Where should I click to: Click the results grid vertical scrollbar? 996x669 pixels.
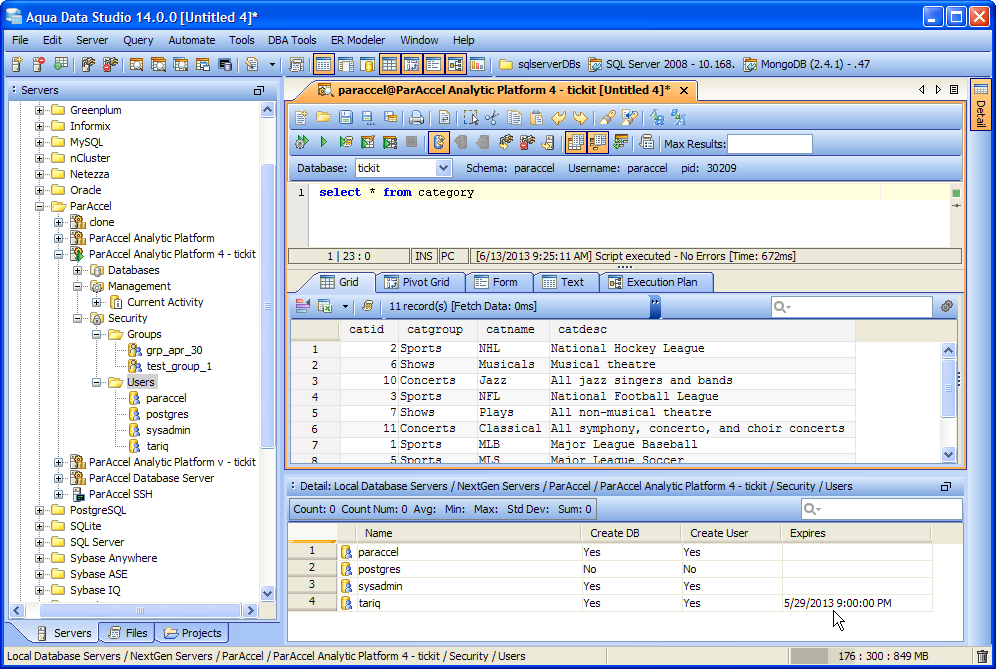pyautogui.click(x=948, y=388)
